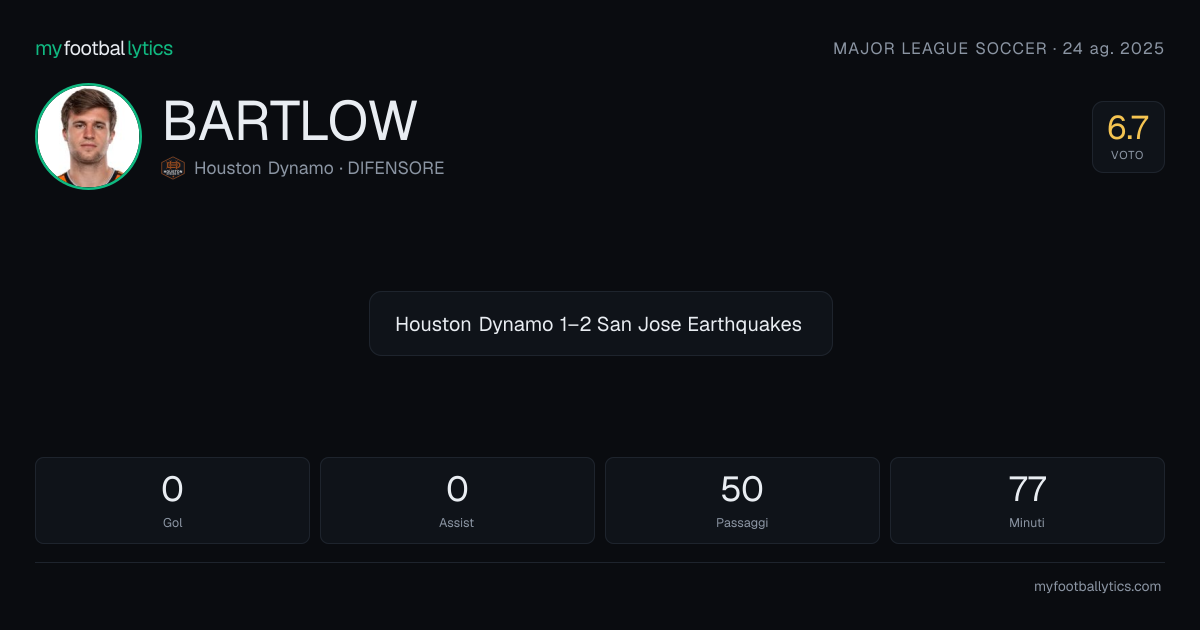The width and height of the screenshot is (1200, 630).
Task: Open Bartlow's player portrait photo
Action: [x=88, y=137]
